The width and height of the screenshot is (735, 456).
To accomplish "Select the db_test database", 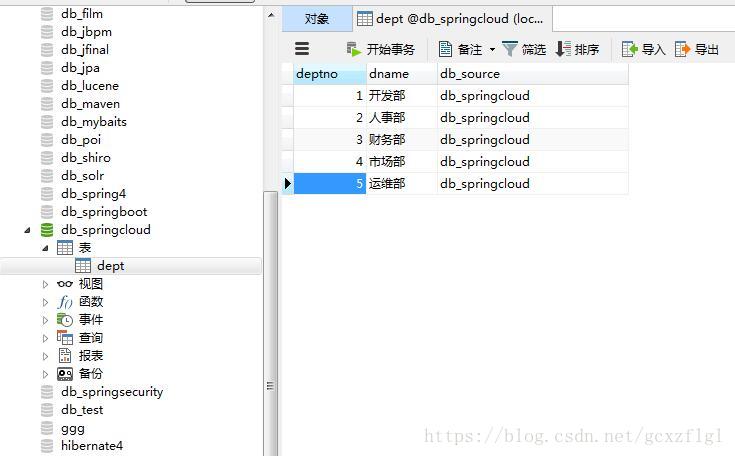I will 82,410.
